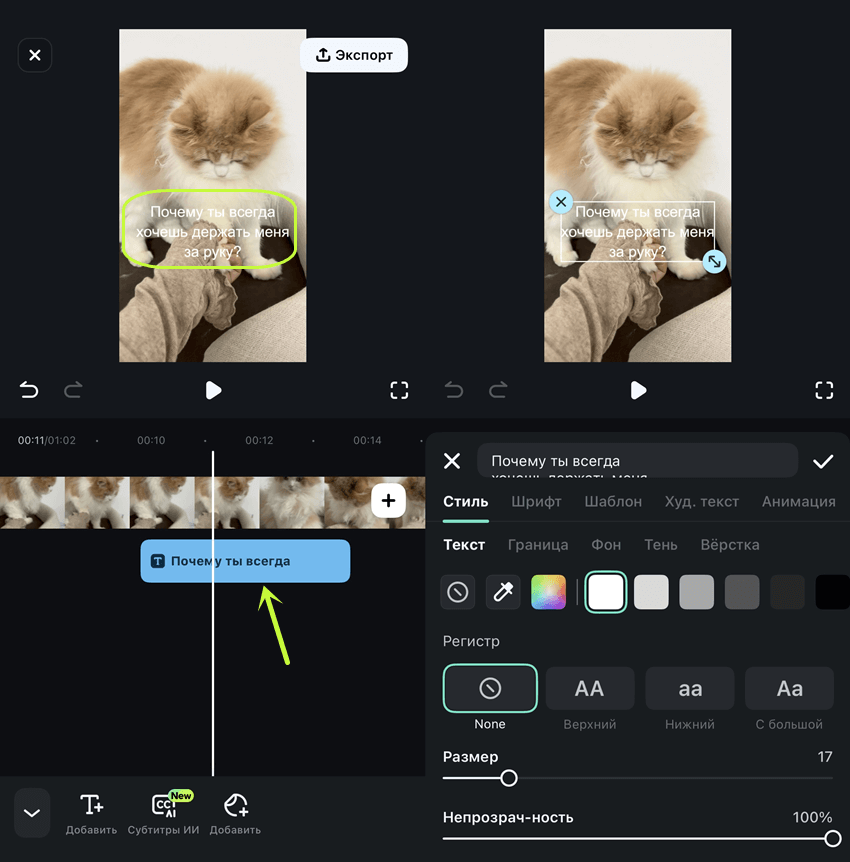Click the eyedropper color picker icon
This screenshot has width=850, height=862.
[x=503, y=592]
